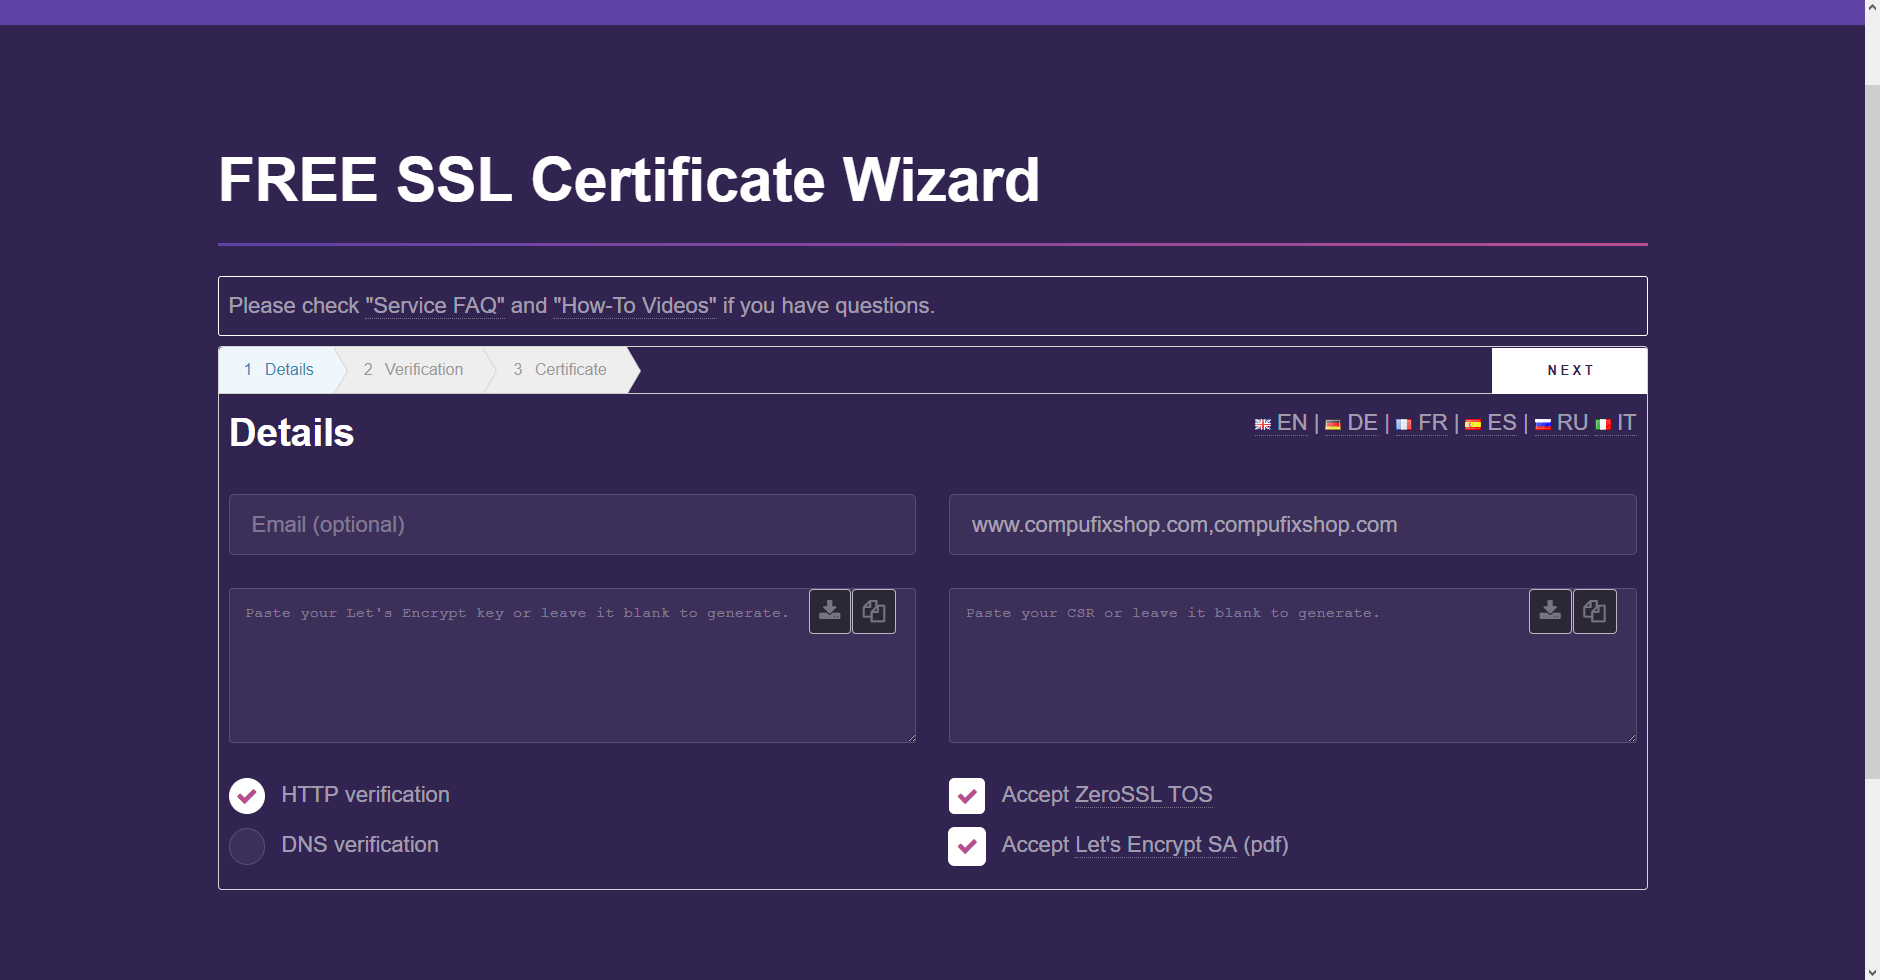Viewport: 1880px width, 980px height.
Task: Open the Details step tab
Action: point(279,370)
